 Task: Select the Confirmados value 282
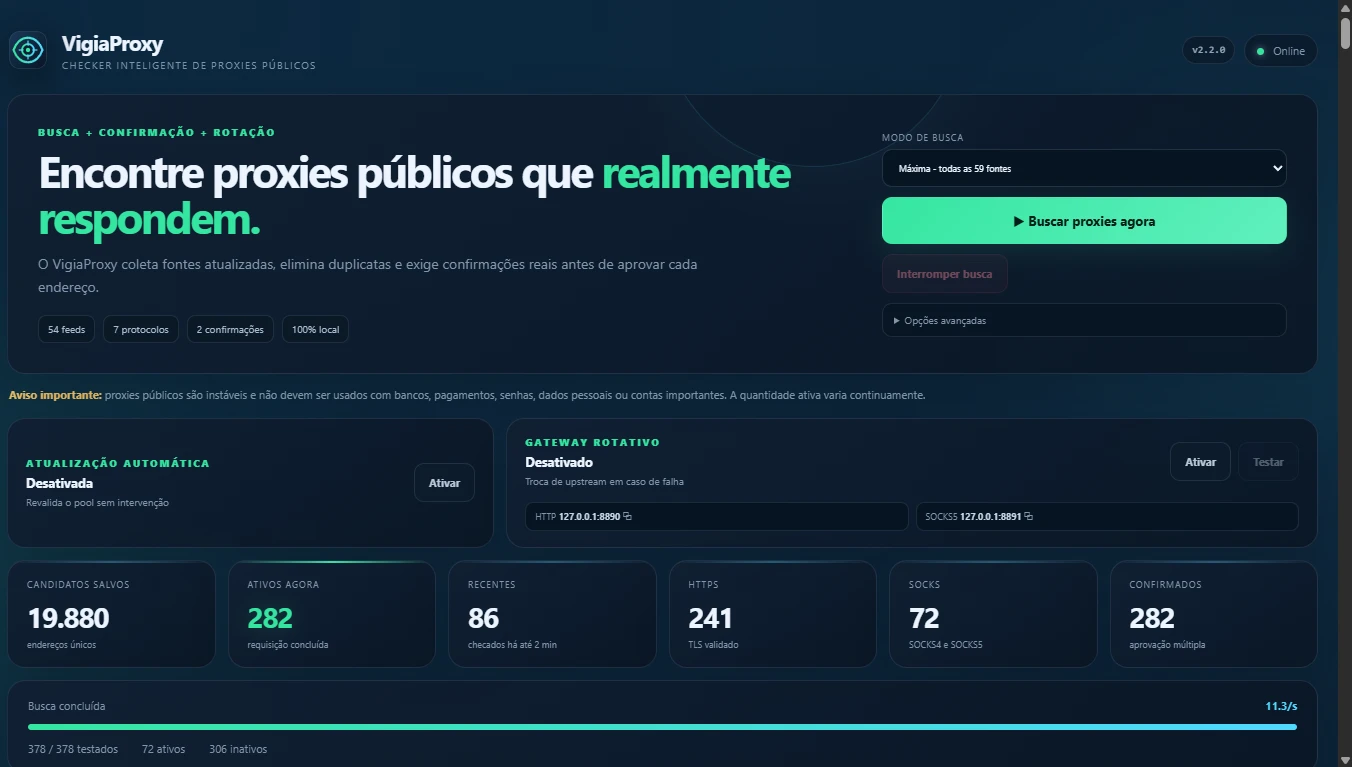point(1152,618)
